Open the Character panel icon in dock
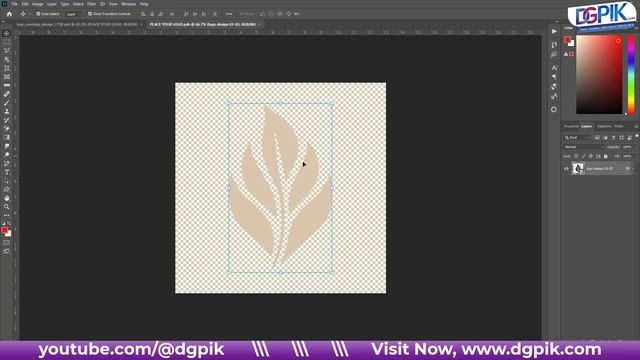The height and width of the screenshot is (360, 640). click(554, 67)
